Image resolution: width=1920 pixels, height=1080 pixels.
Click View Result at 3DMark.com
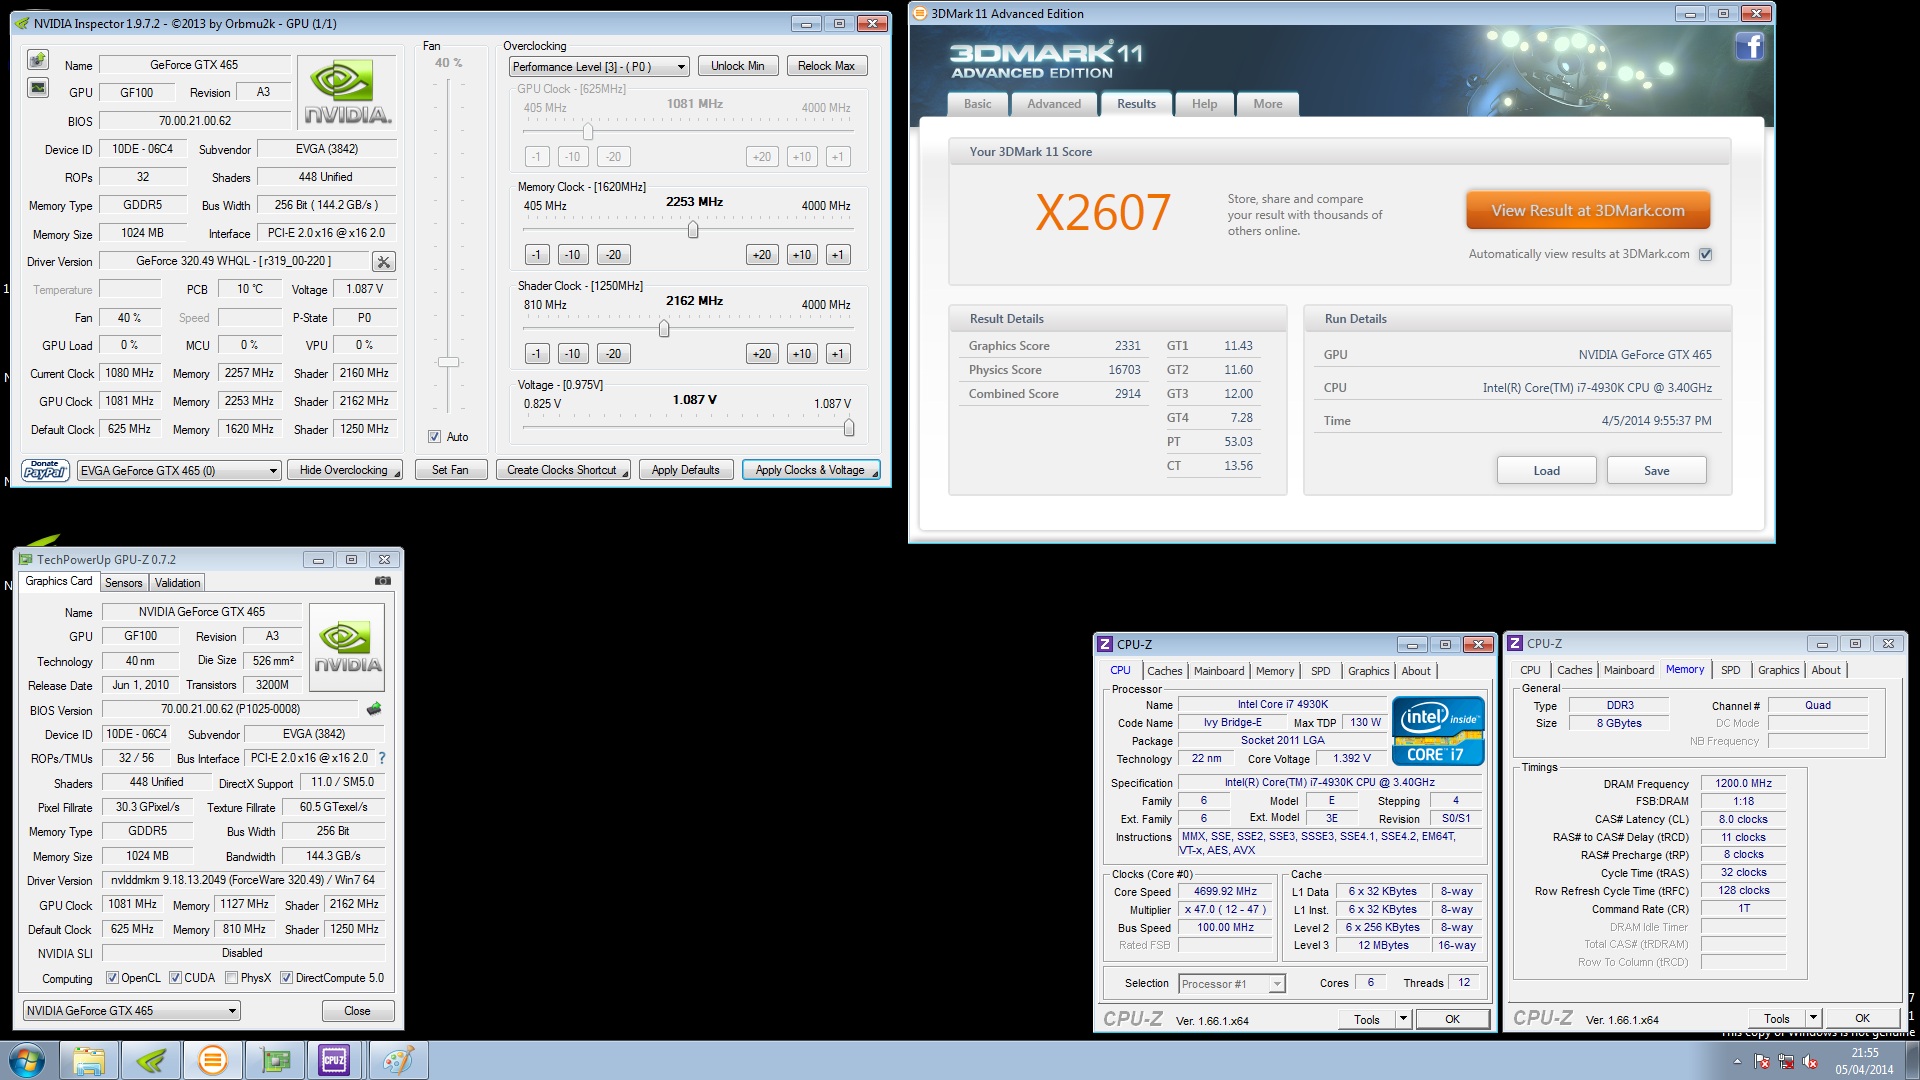click(1588, 211)
